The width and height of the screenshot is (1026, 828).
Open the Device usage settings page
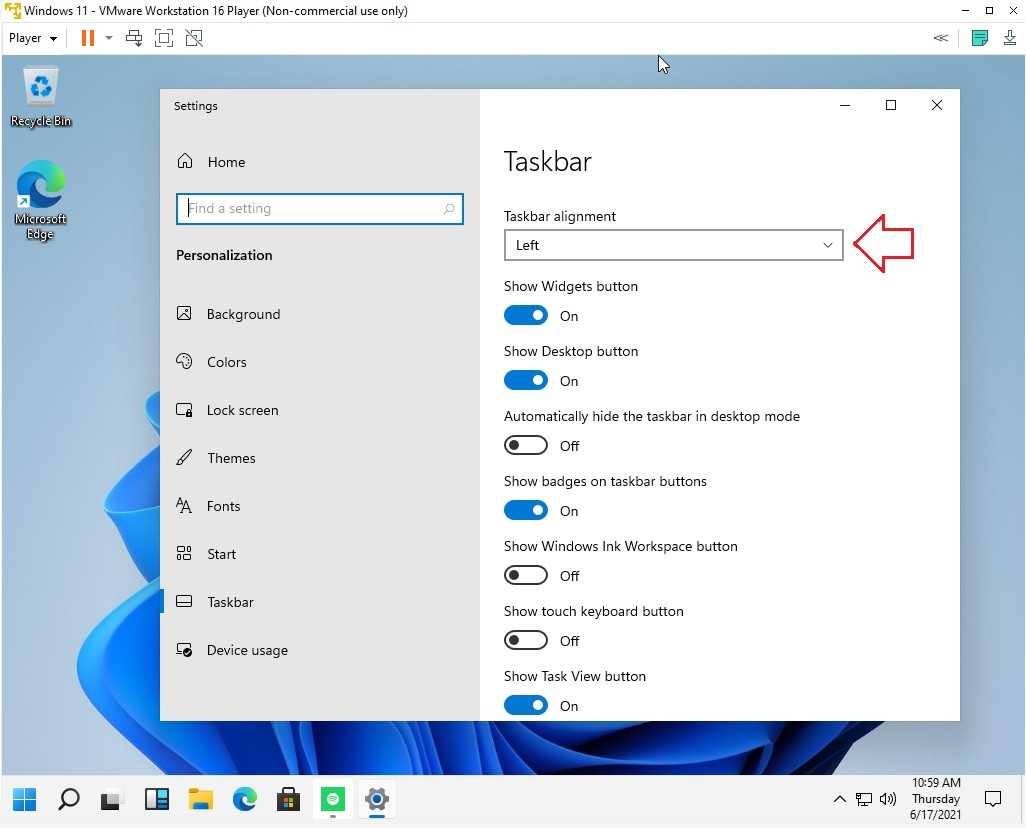pyautogui.click(x=232, y=650)
